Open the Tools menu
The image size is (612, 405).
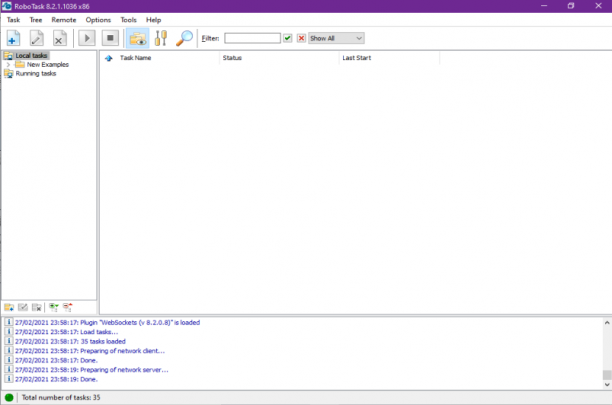tap(128, 20)
